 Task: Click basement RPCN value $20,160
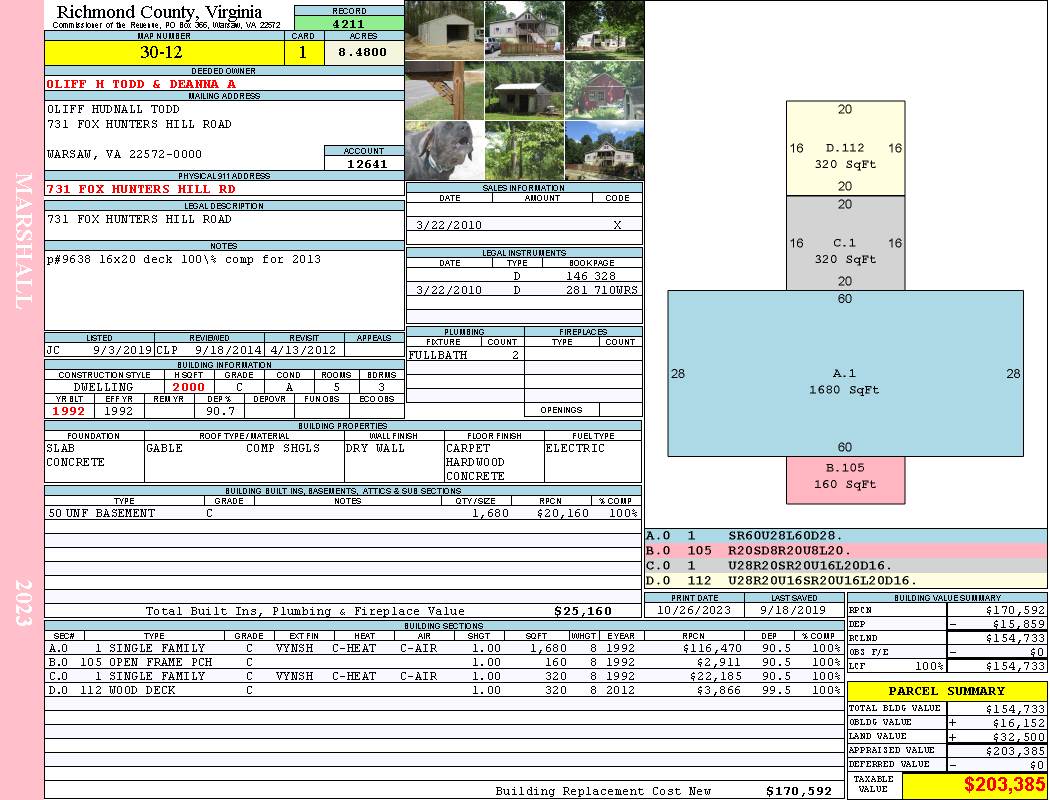point(562,513)
